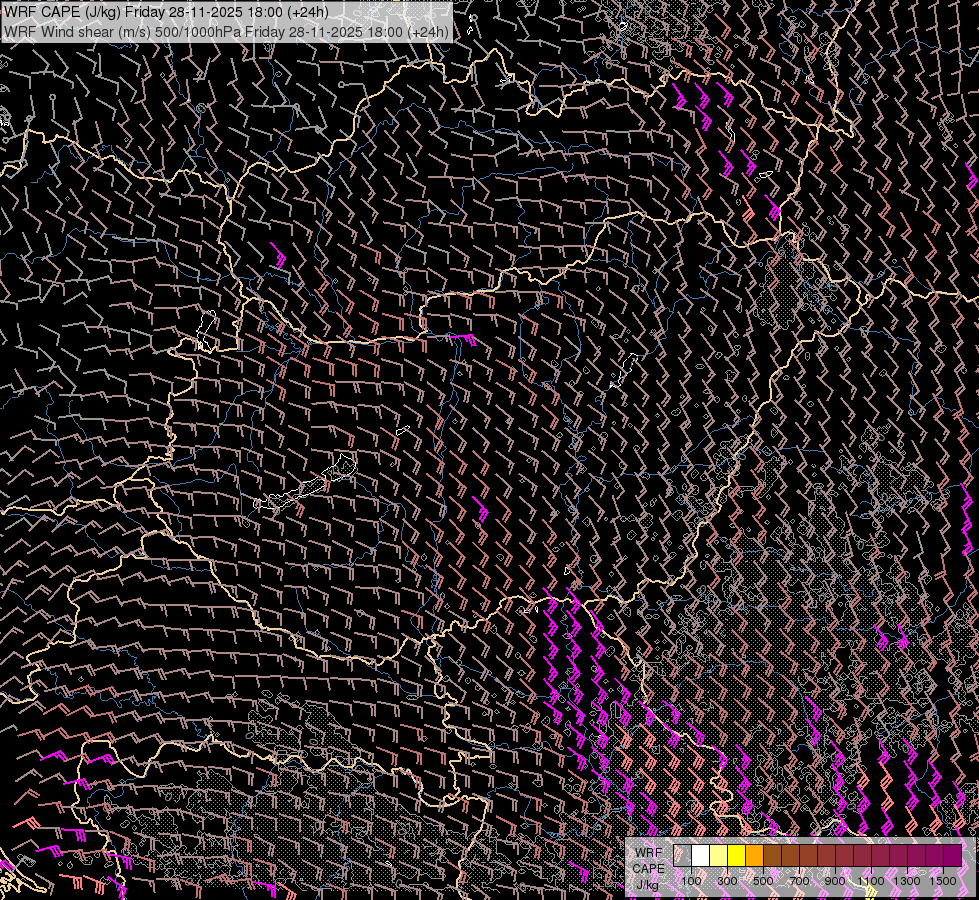This screenshot has height=900, width=979.
Task: Click the WRF Wind shear title line
Action: point(226,31)
